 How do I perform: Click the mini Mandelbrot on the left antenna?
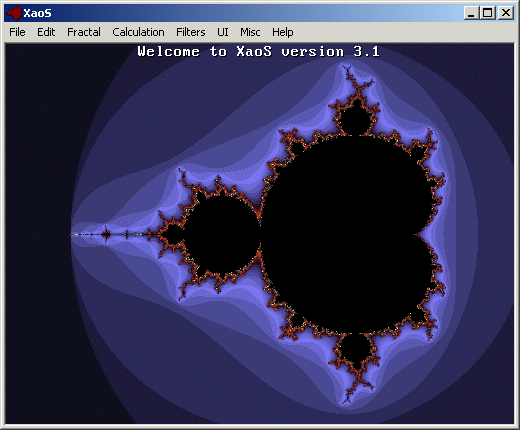106,235
